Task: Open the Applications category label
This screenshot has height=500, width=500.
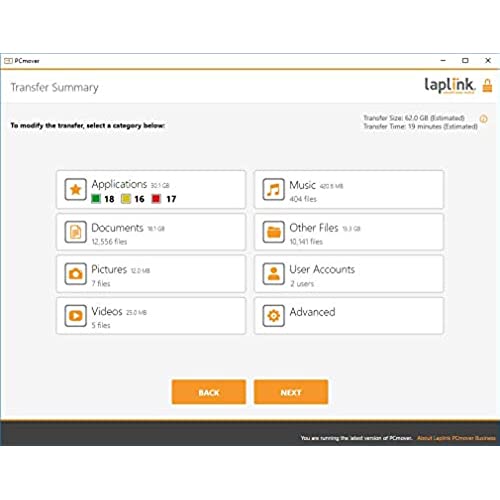Action: [119, 184]
